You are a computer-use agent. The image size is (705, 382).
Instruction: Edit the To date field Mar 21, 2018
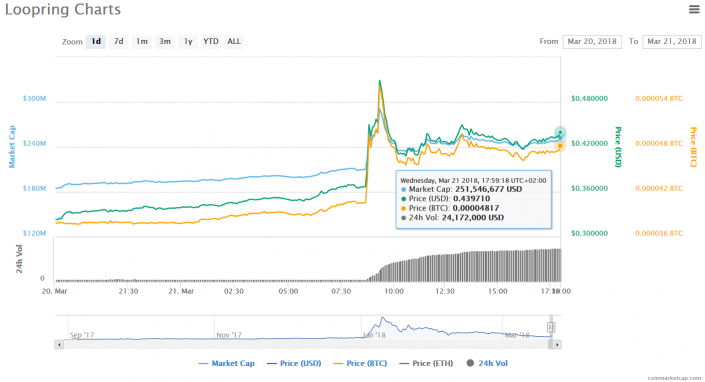pos(672,41)
